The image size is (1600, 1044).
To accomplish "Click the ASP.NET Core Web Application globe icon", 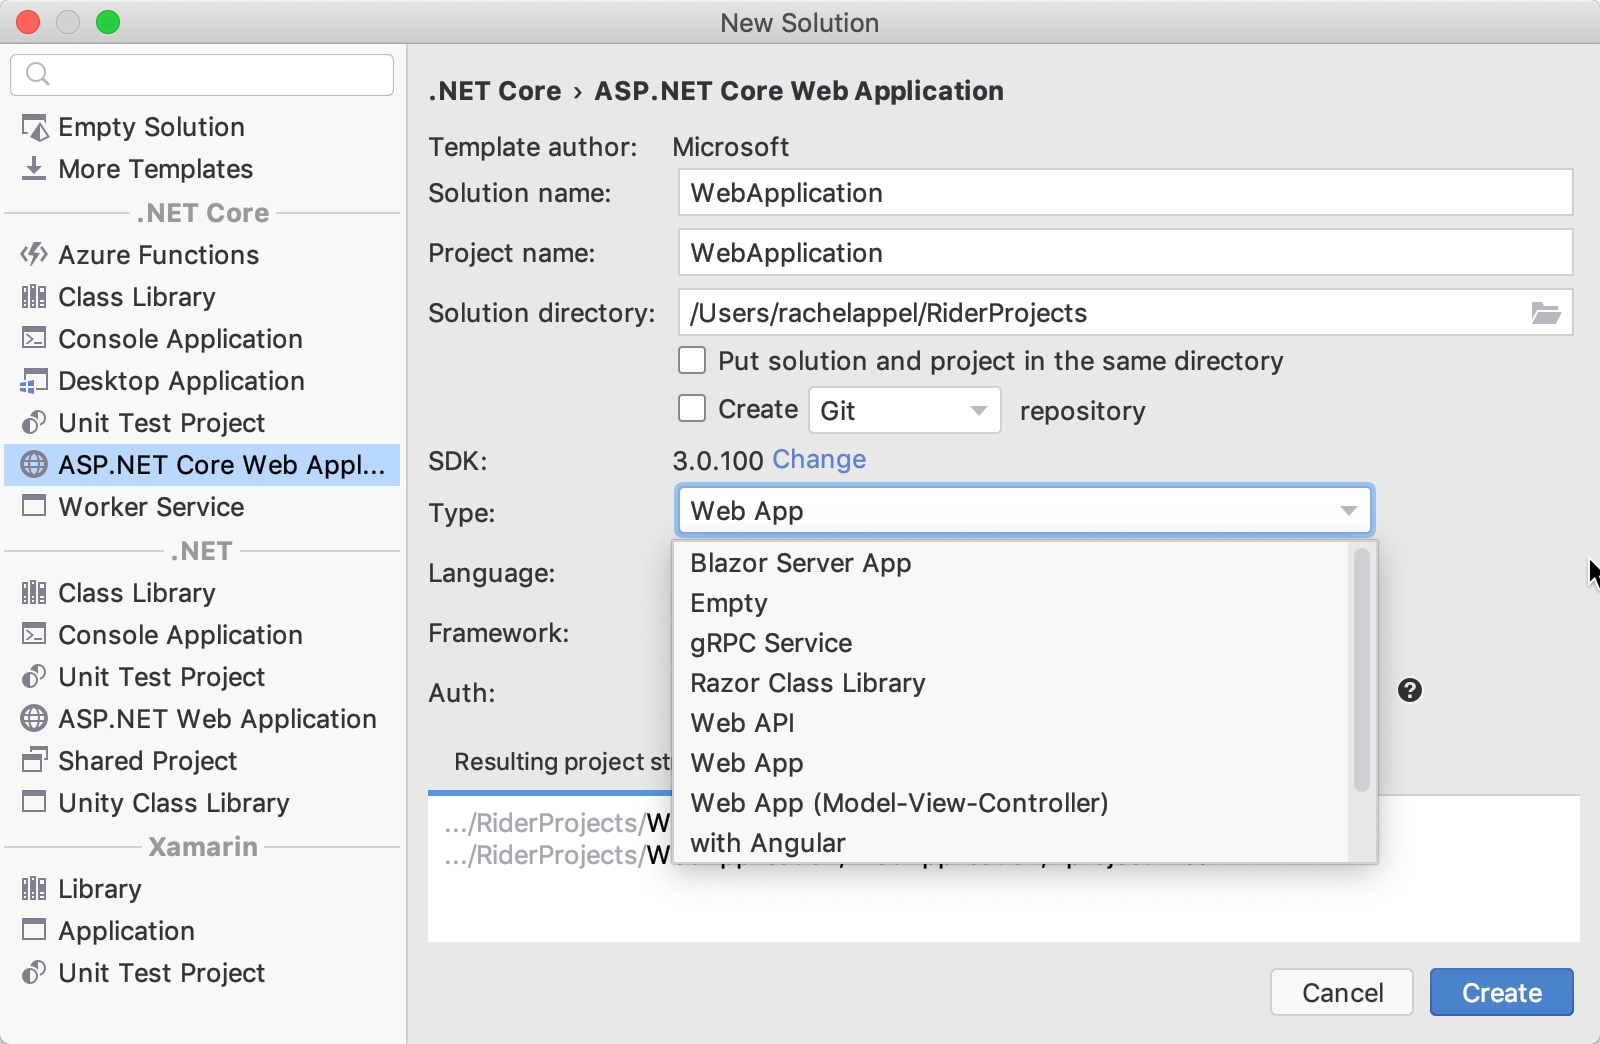I will [34, 464].
